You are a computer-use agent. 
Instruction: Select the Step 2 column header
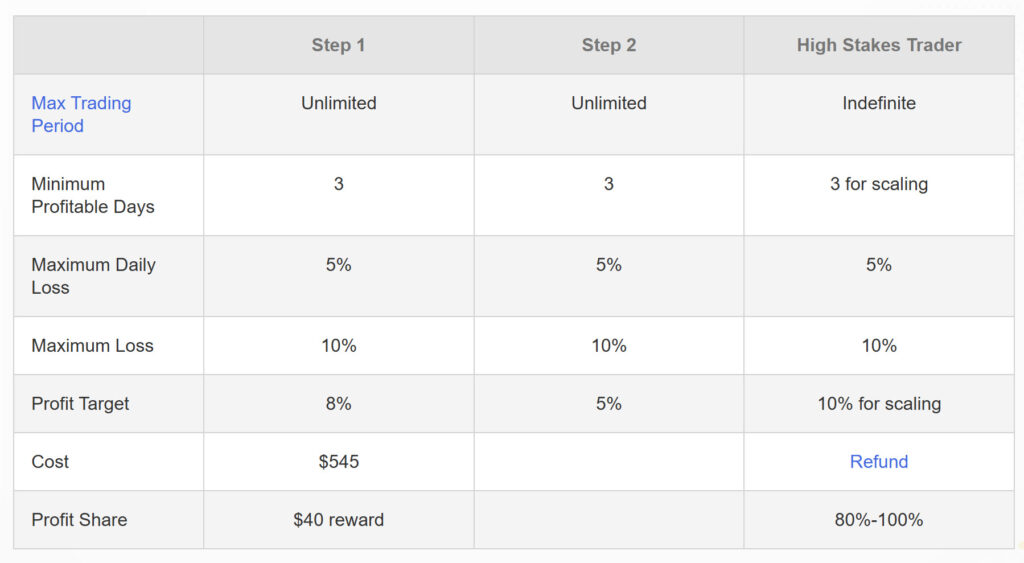point(609,45)
